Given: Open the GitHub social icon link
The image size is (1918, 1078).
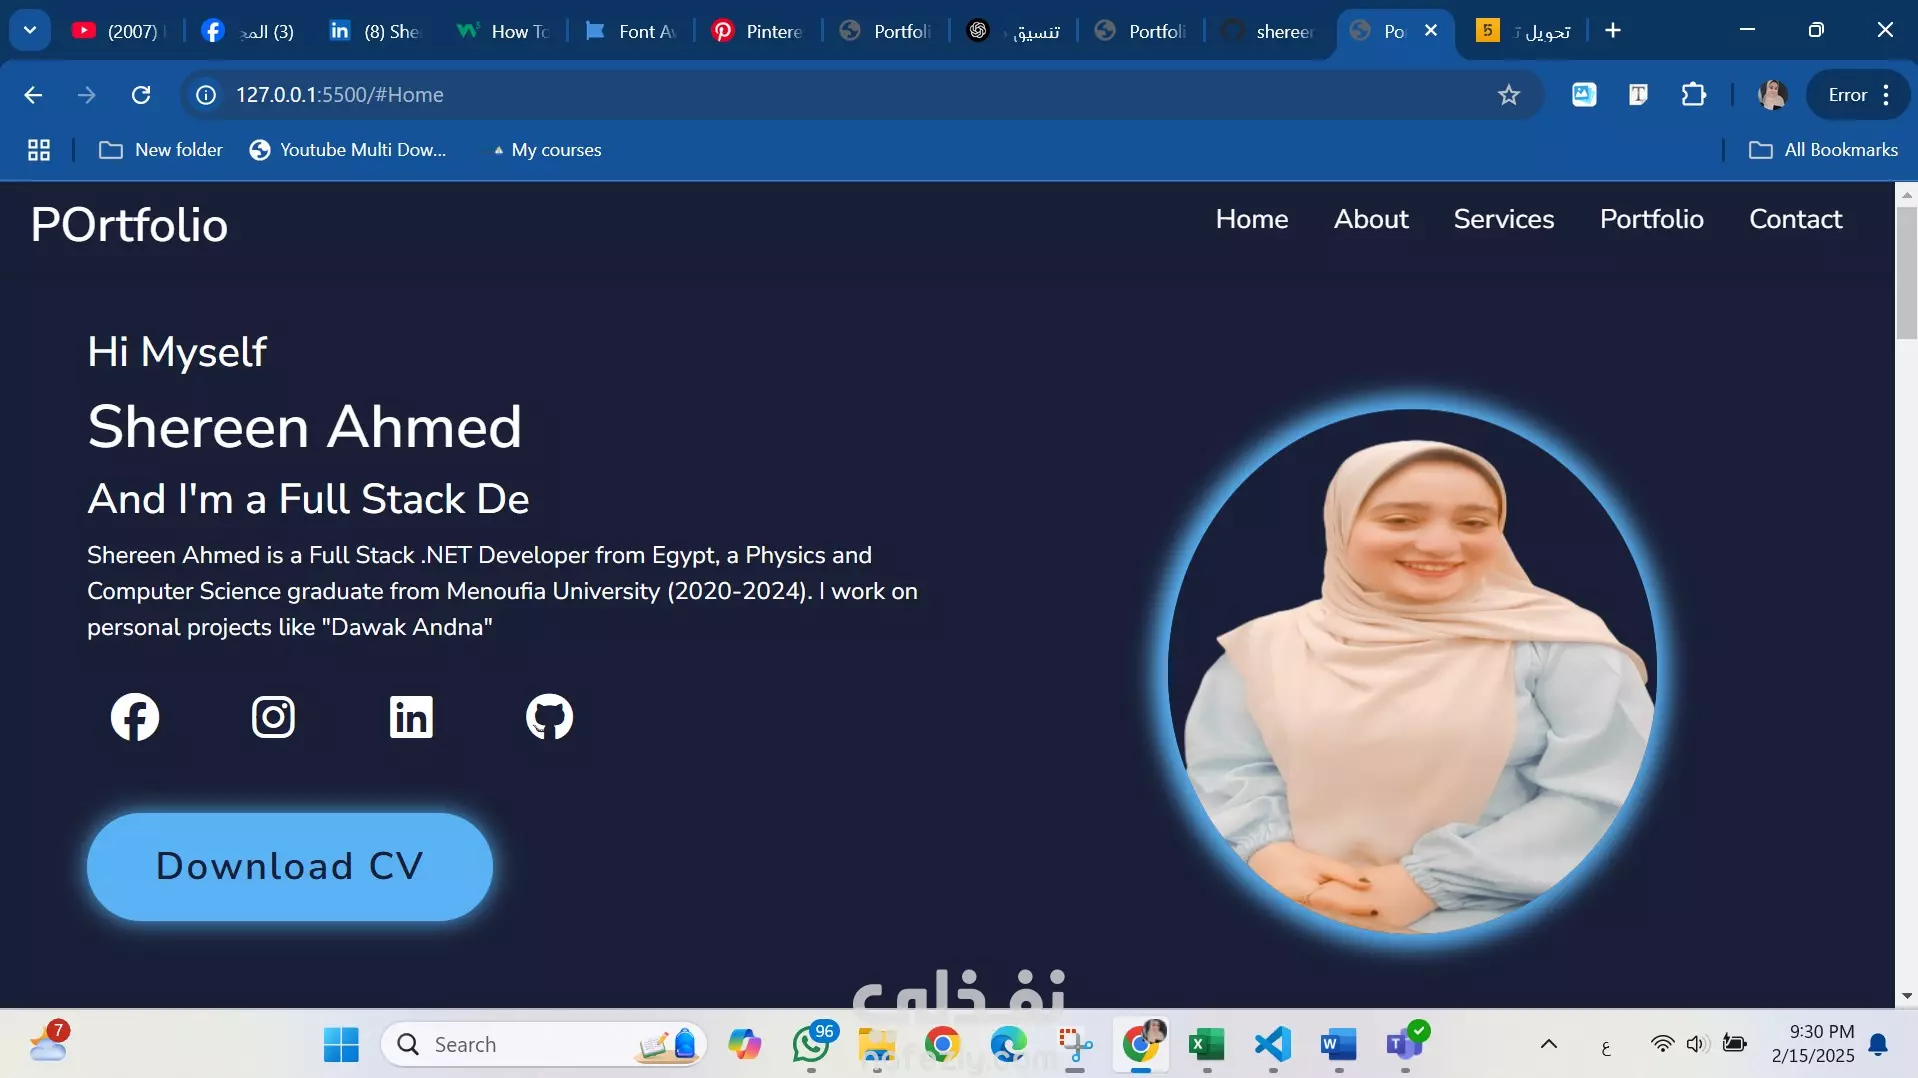Looking at the screenshot, I should pos(549,716).
